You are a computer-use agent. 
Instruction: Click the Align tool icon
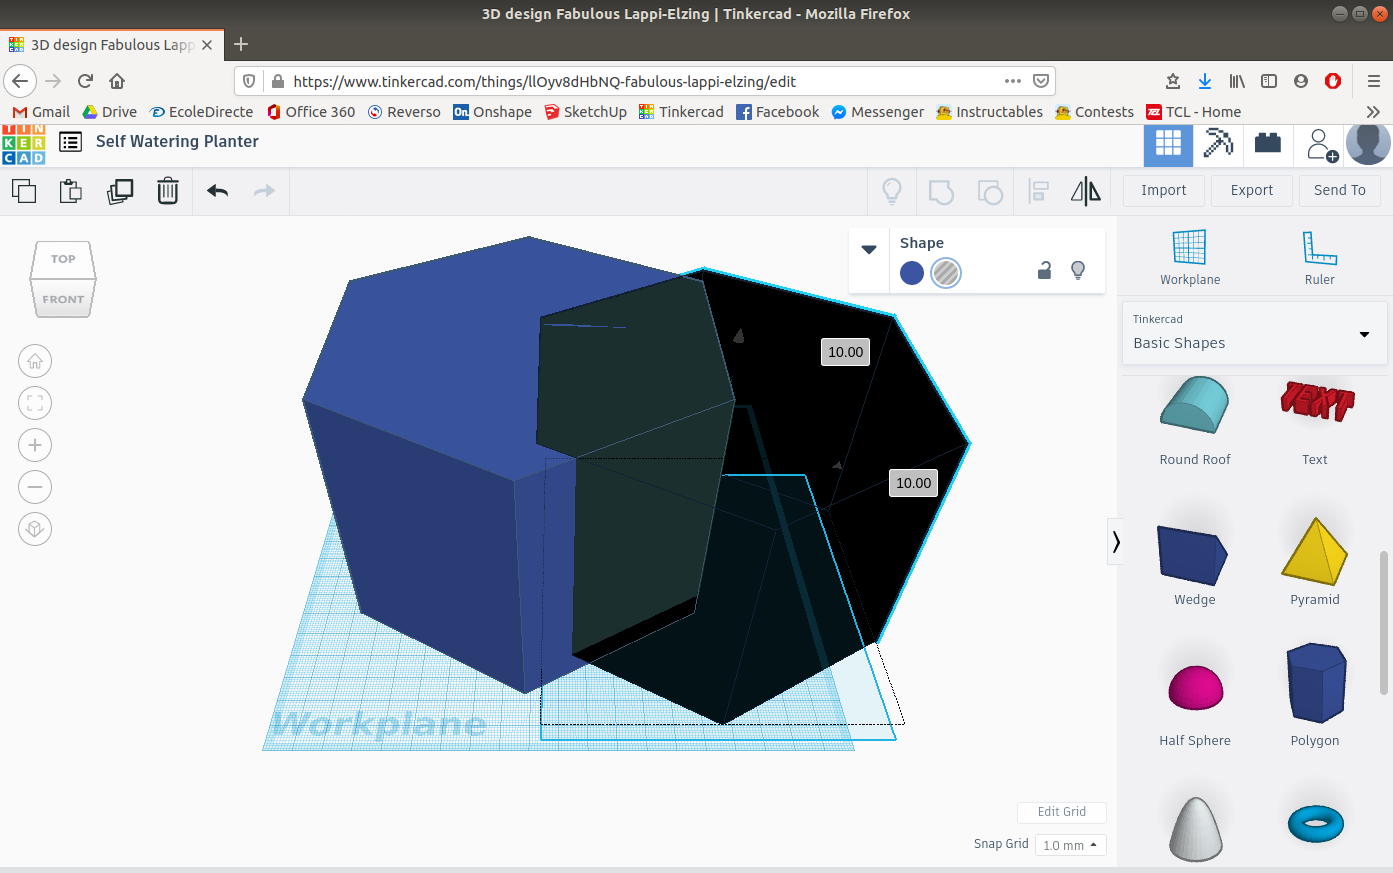(1039, 191)
